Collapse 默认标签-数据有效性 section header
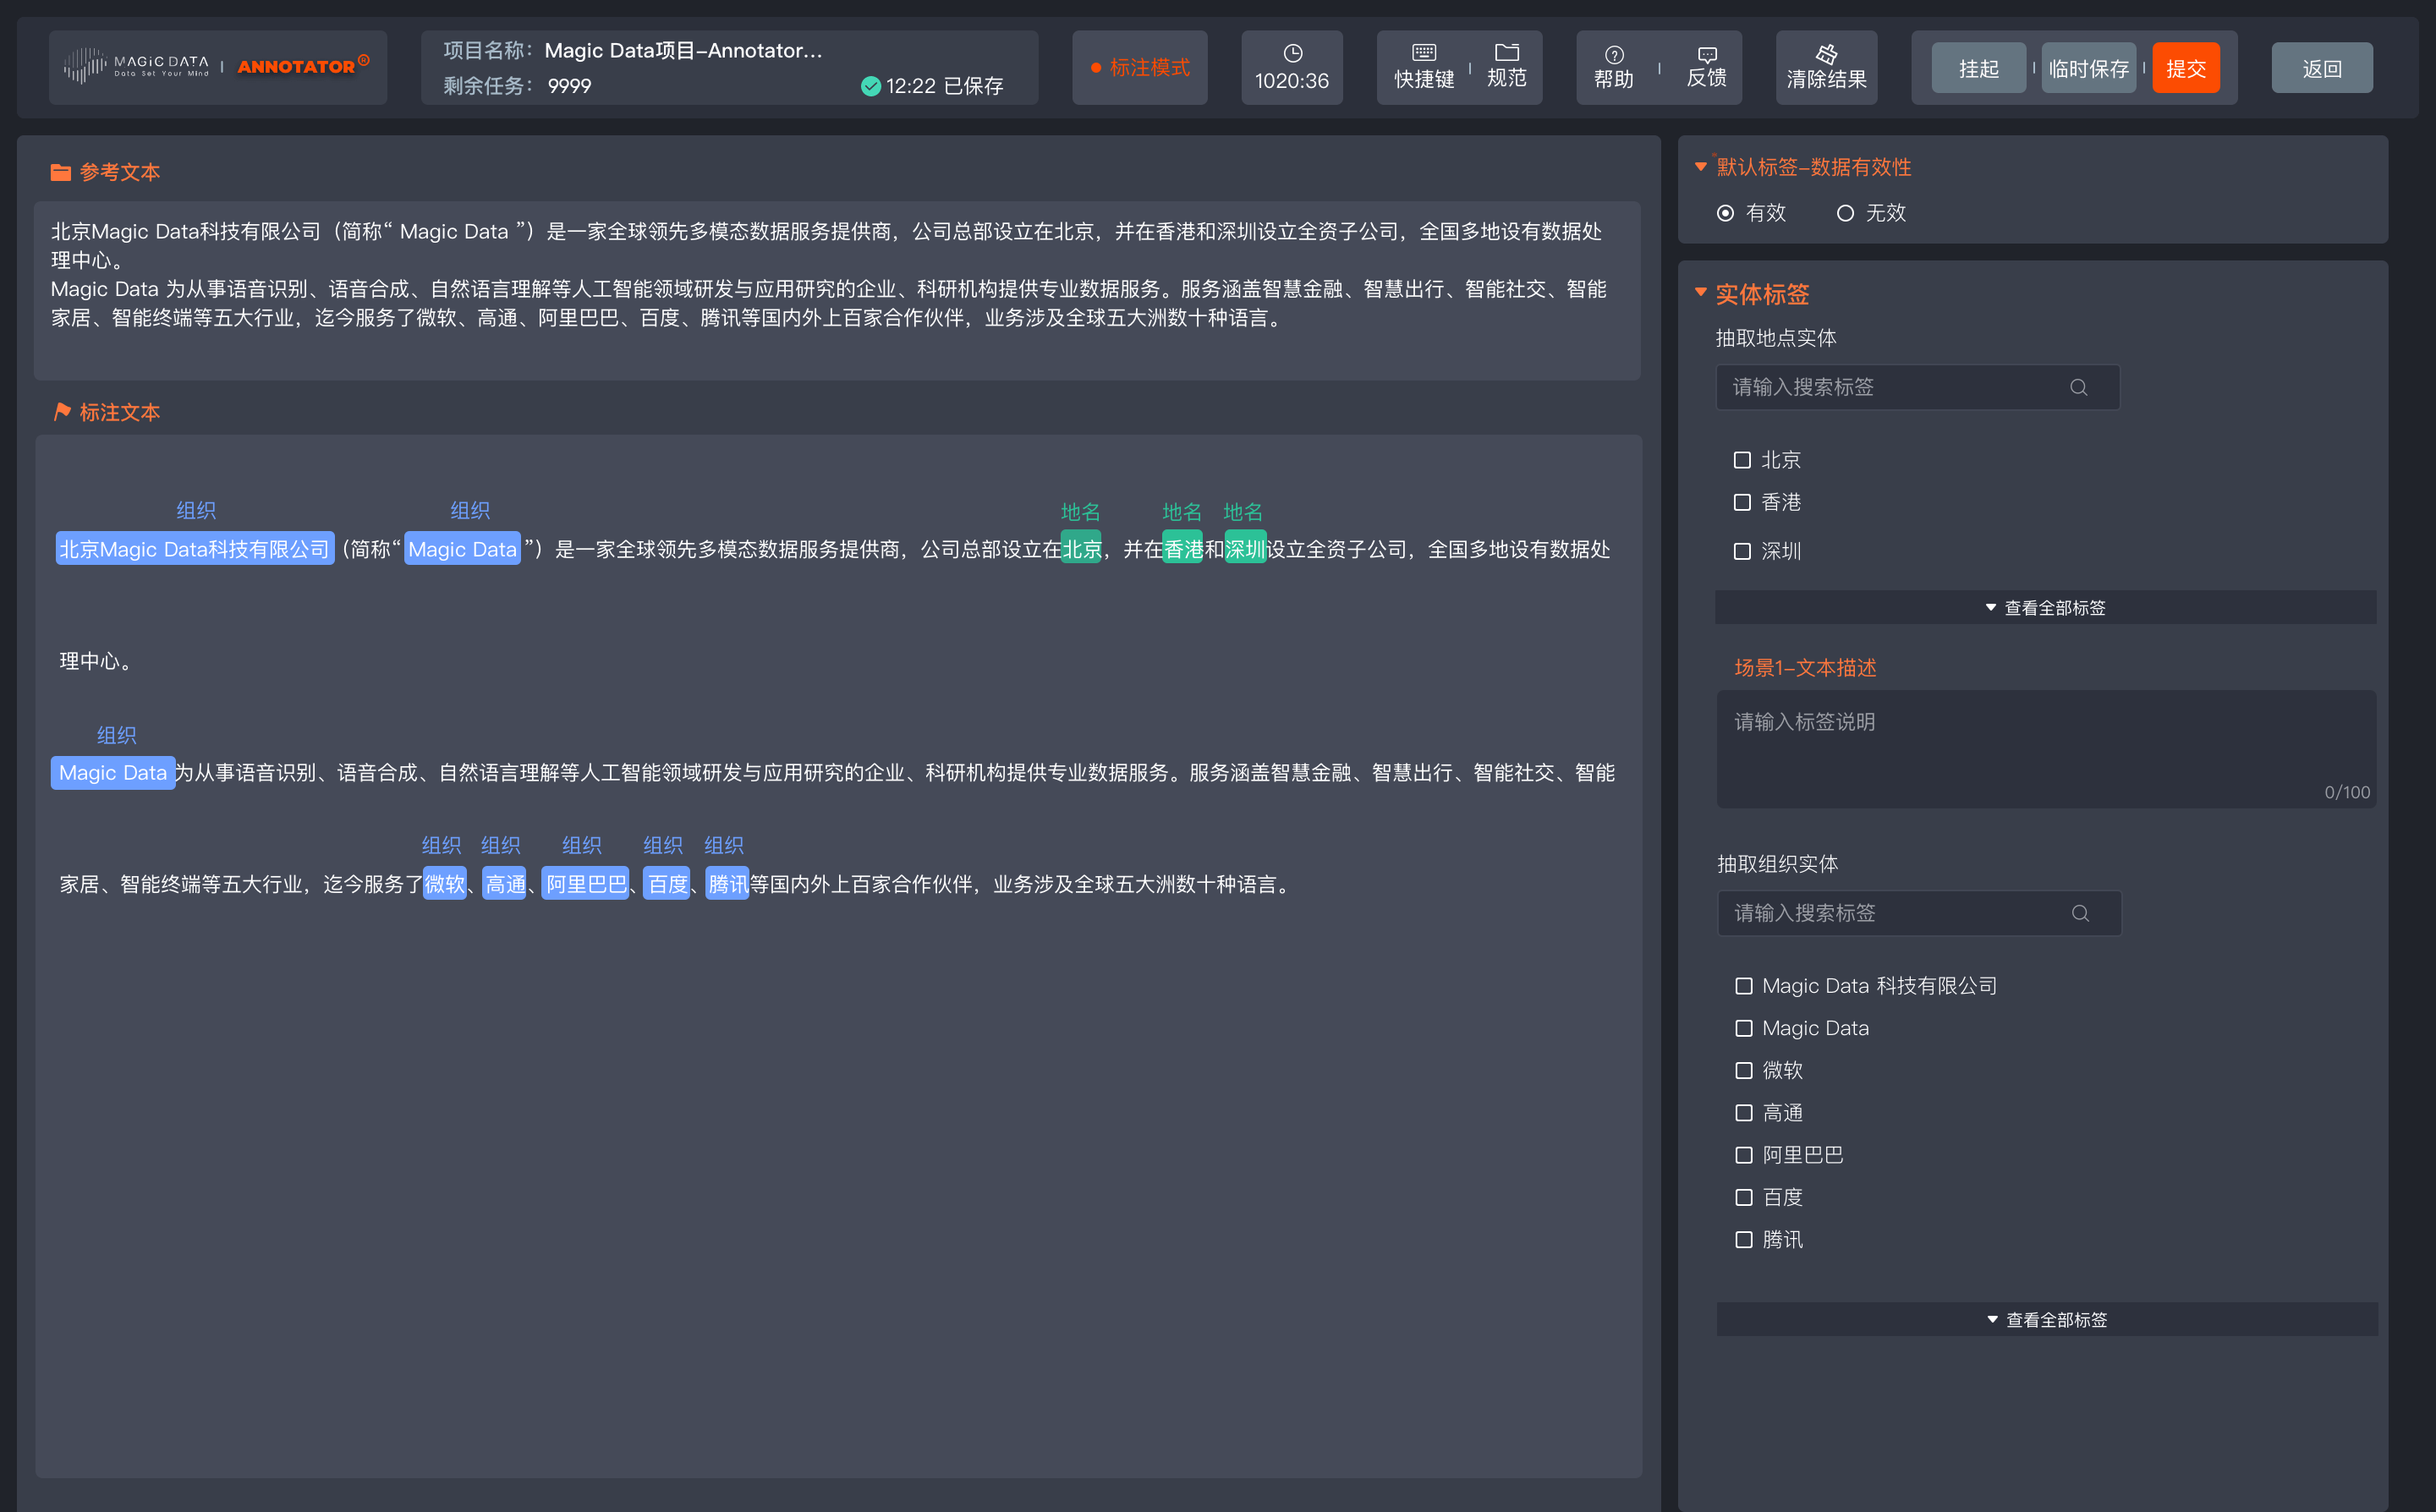2436x1512 pixels. click(x=1701, y=167)
